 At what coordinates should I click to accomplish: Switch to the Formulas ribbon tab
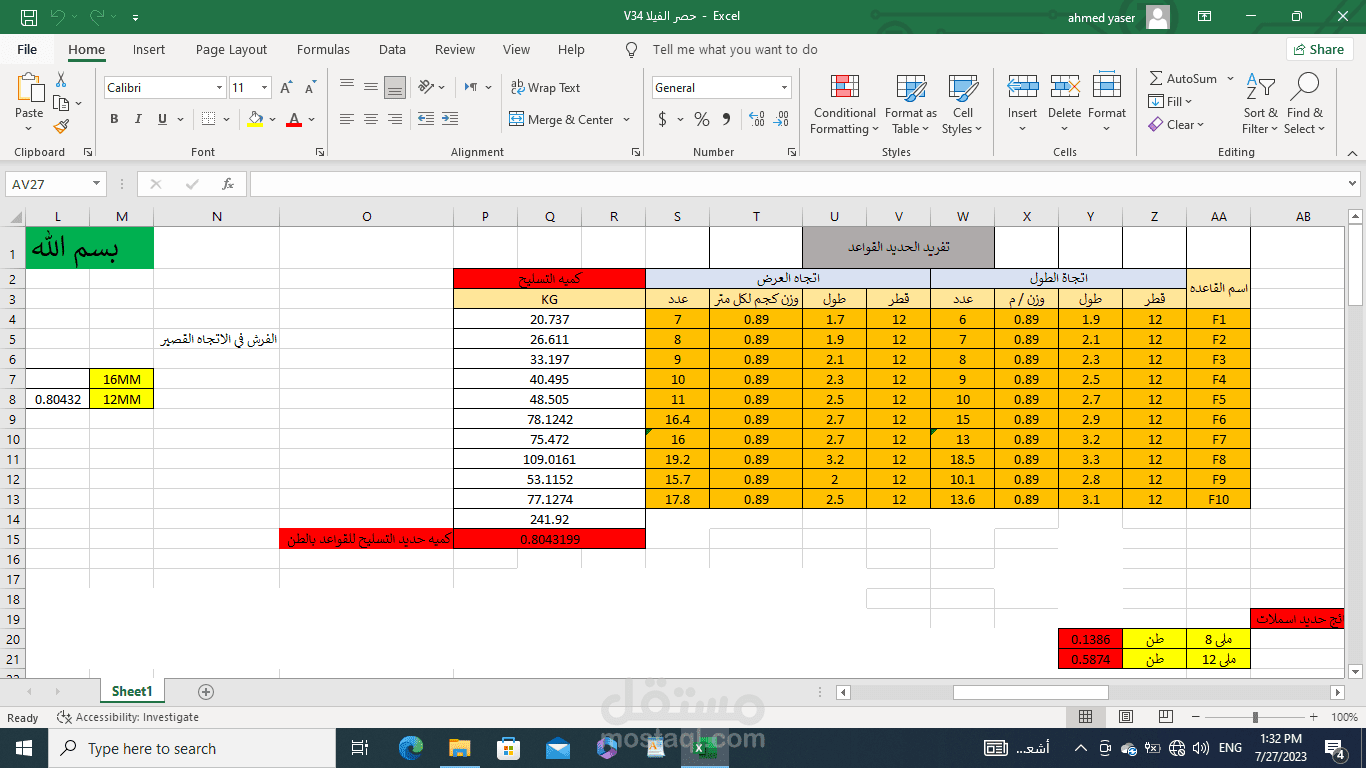tap(323, 49)
